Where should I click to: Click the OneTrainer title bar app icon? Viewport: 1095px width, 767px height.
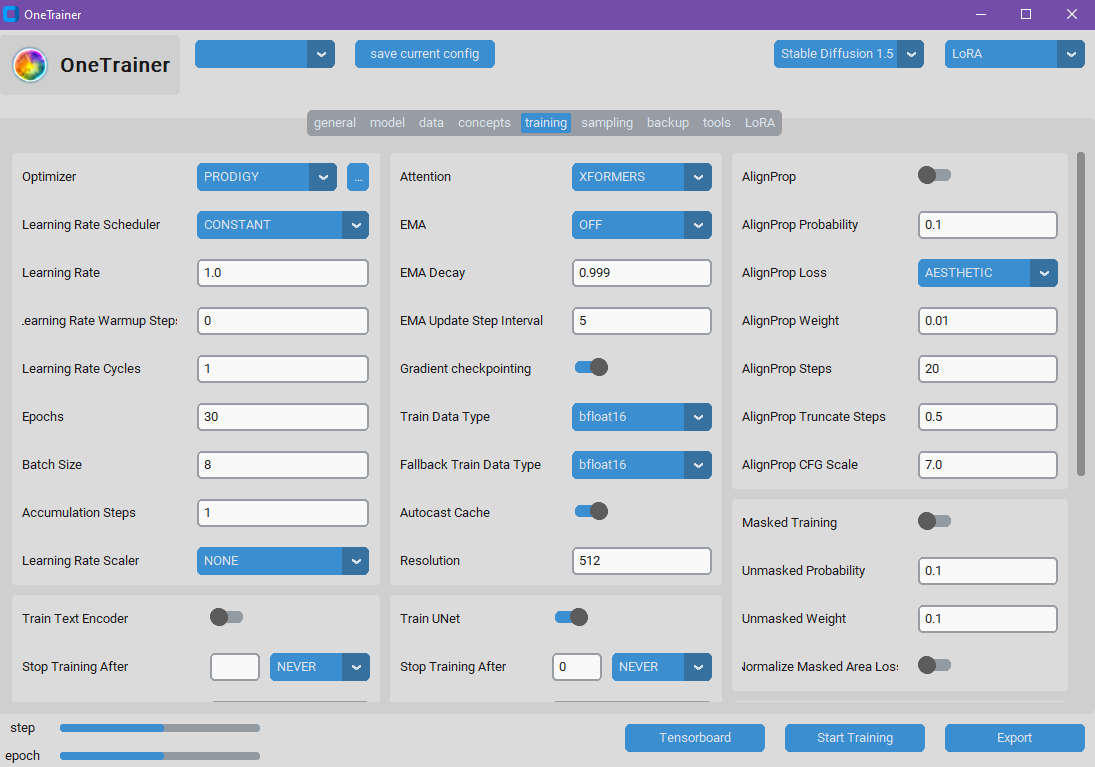coord(12,15)
